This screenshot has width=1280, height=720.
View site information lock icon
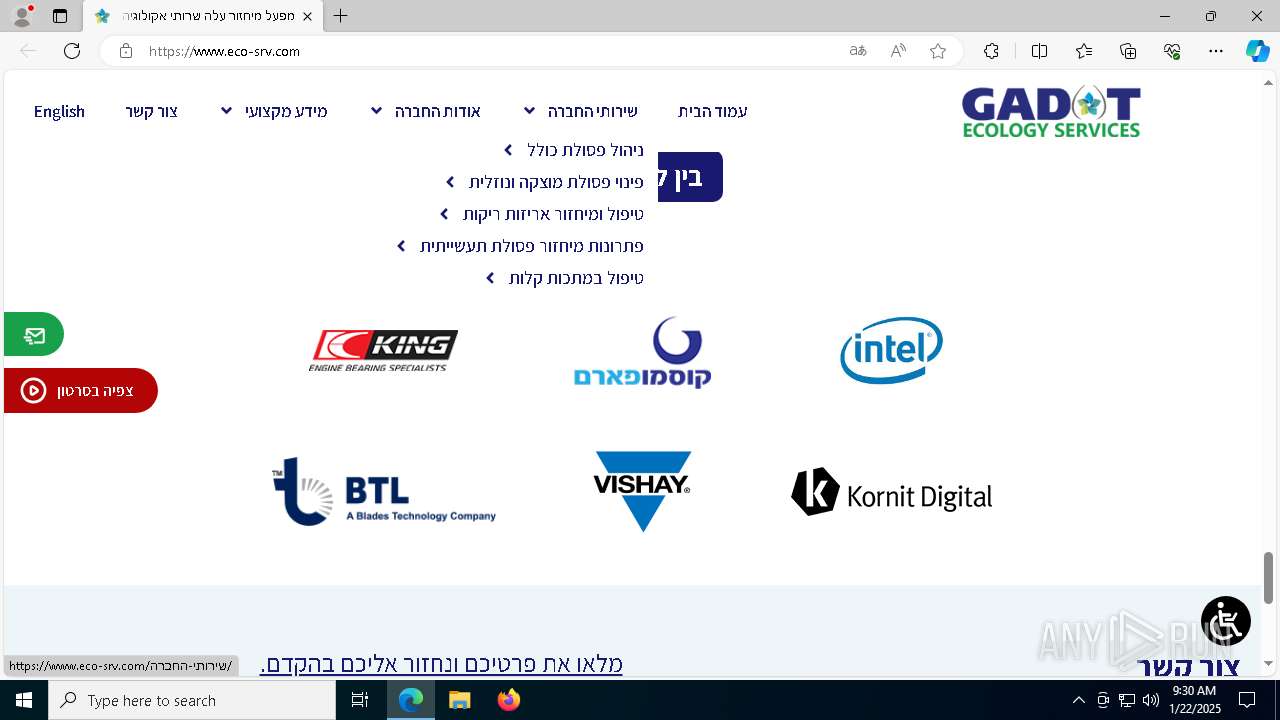pos(126,51)
